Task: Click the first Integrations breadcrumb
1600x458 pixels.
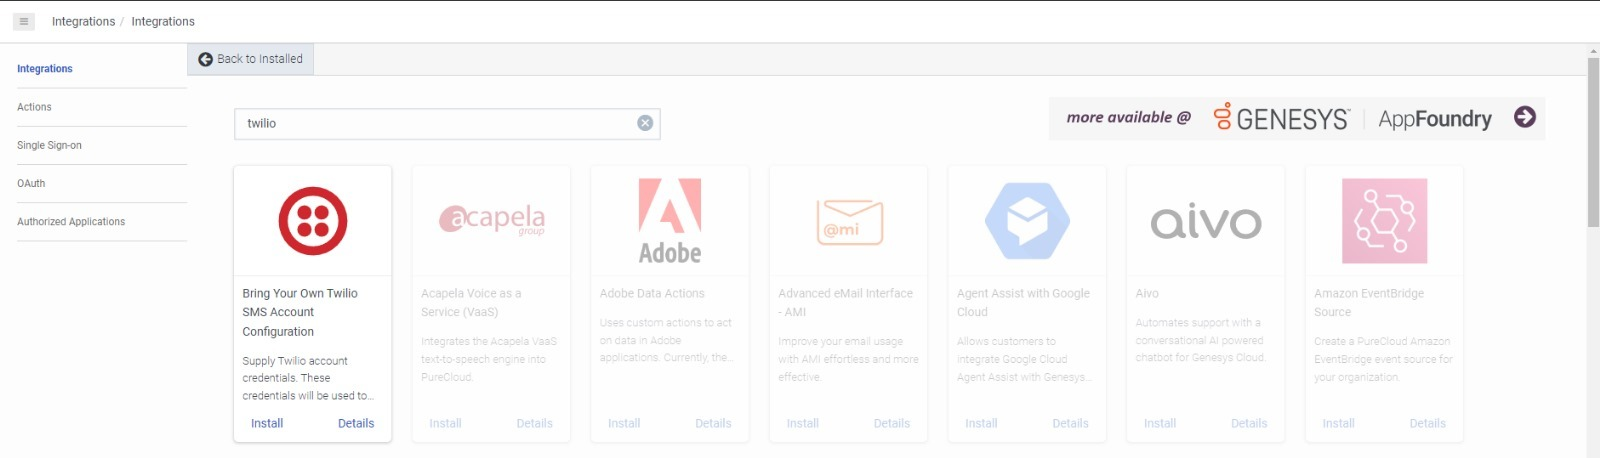Action: pos(83,21)
